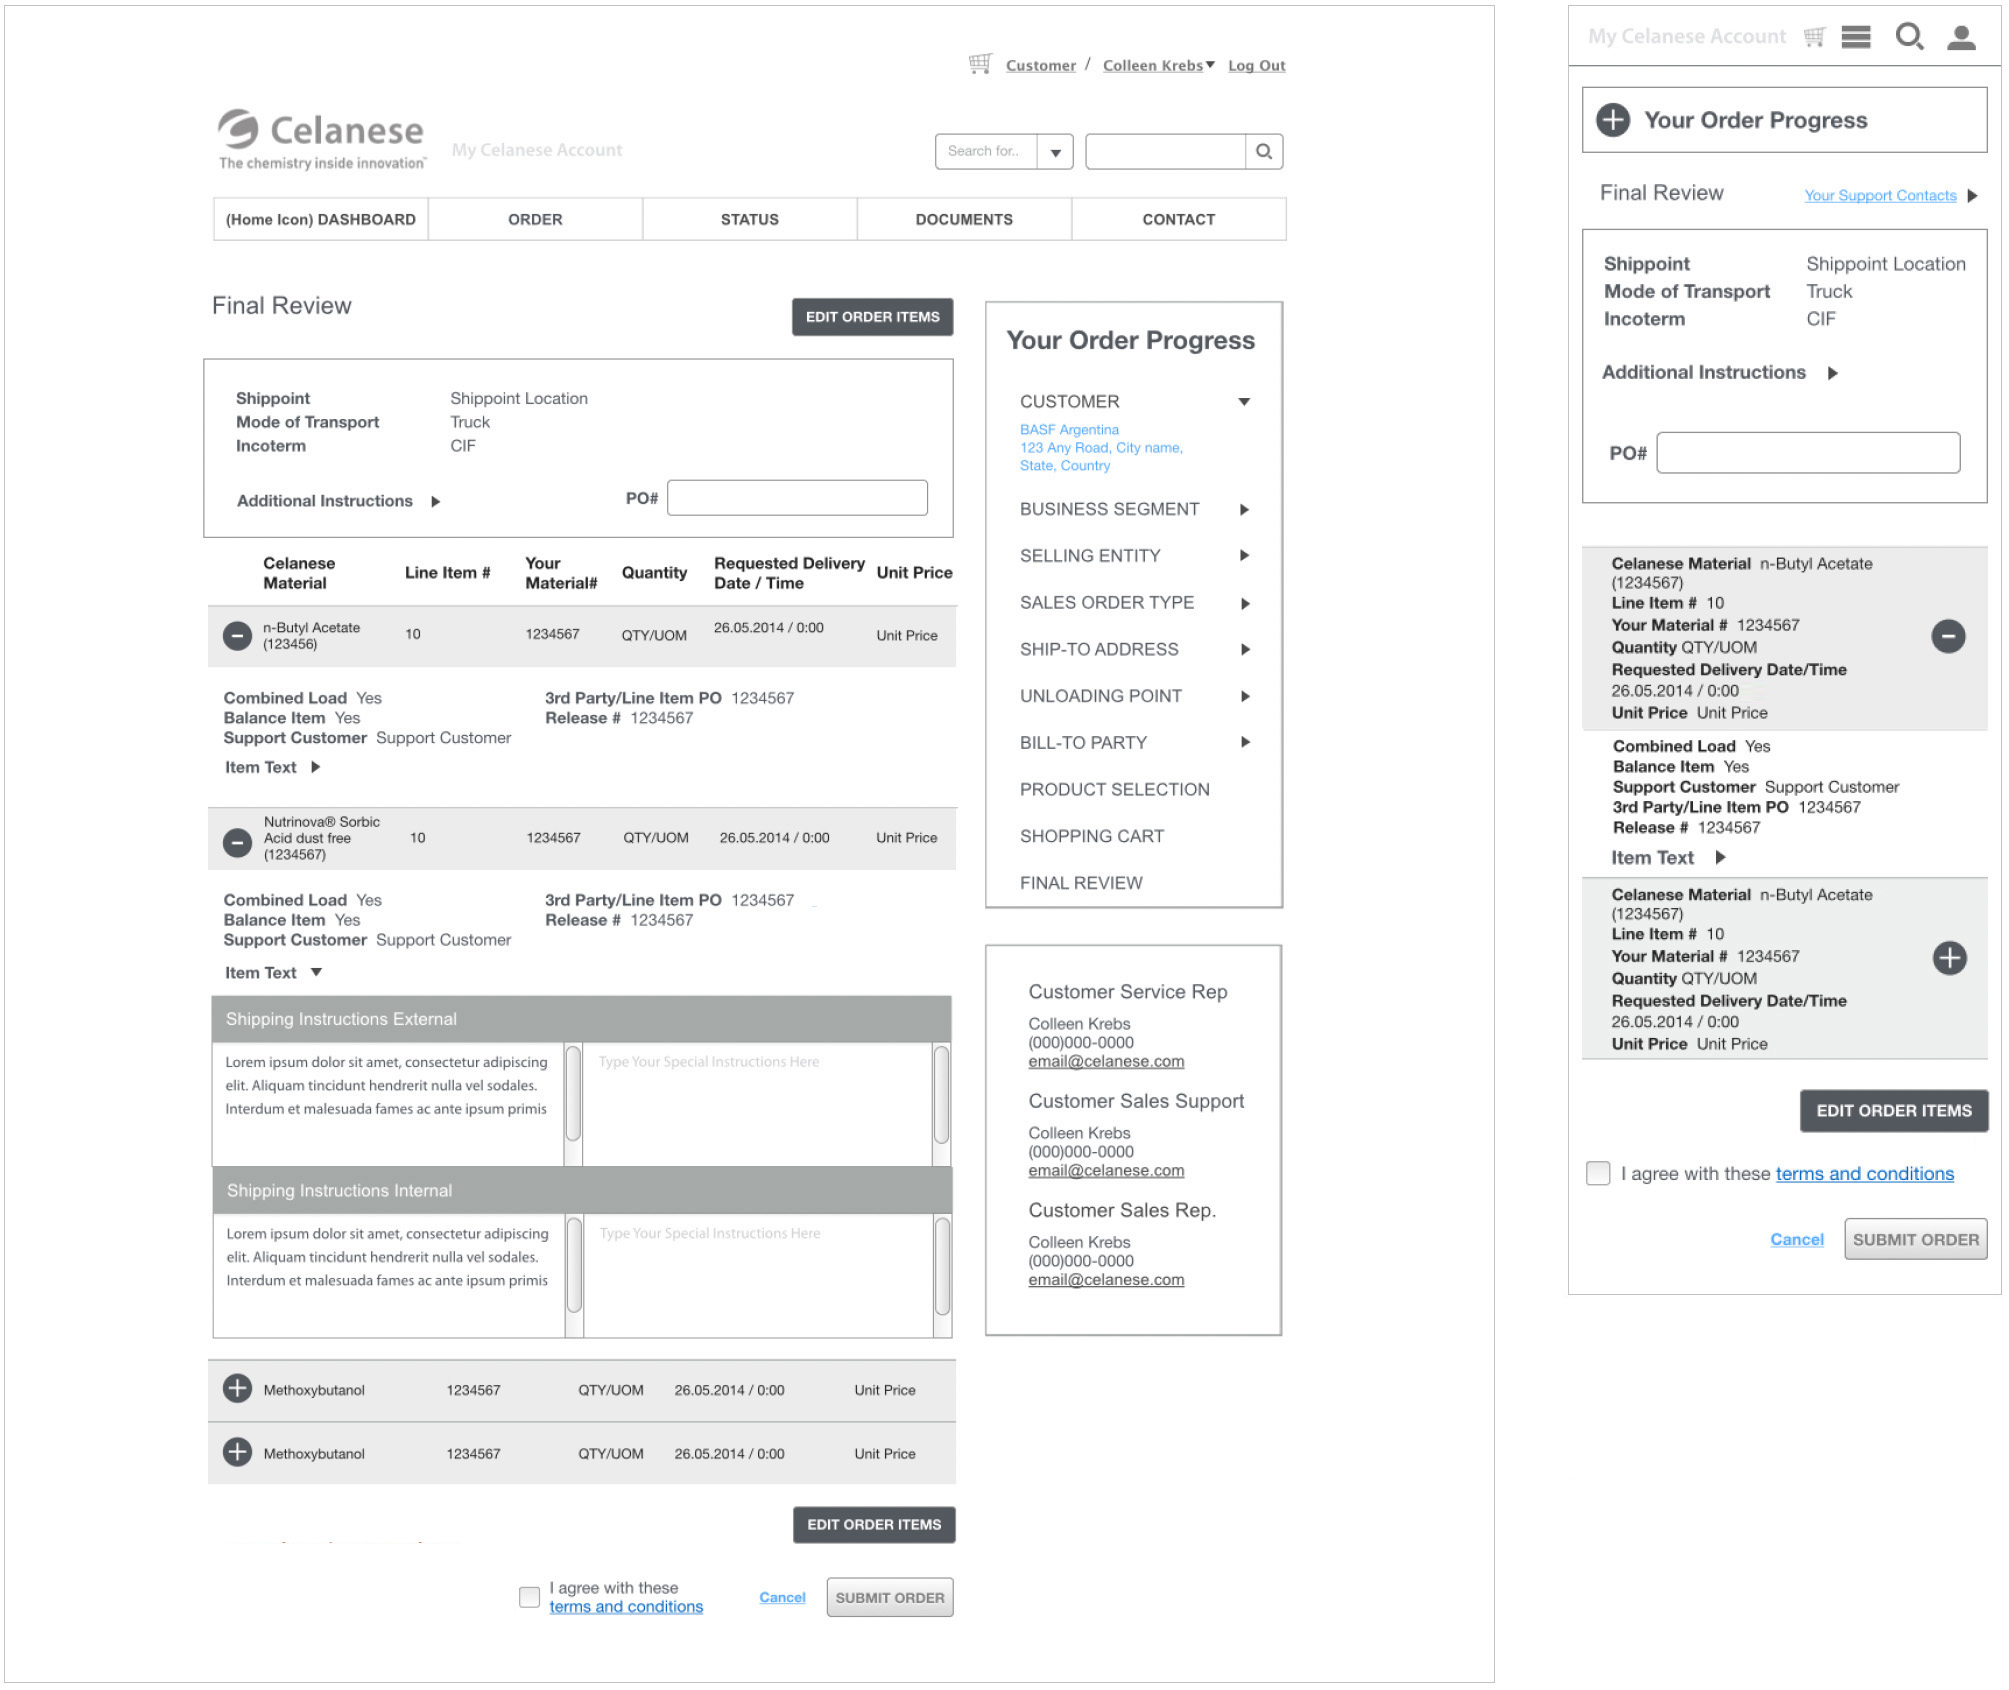Image resolution: width=2009 pixels, height=1690 pixels.
Task: Click bottom desktop EDIT ORDER ITEMS button
Action: pos(873,1525)
